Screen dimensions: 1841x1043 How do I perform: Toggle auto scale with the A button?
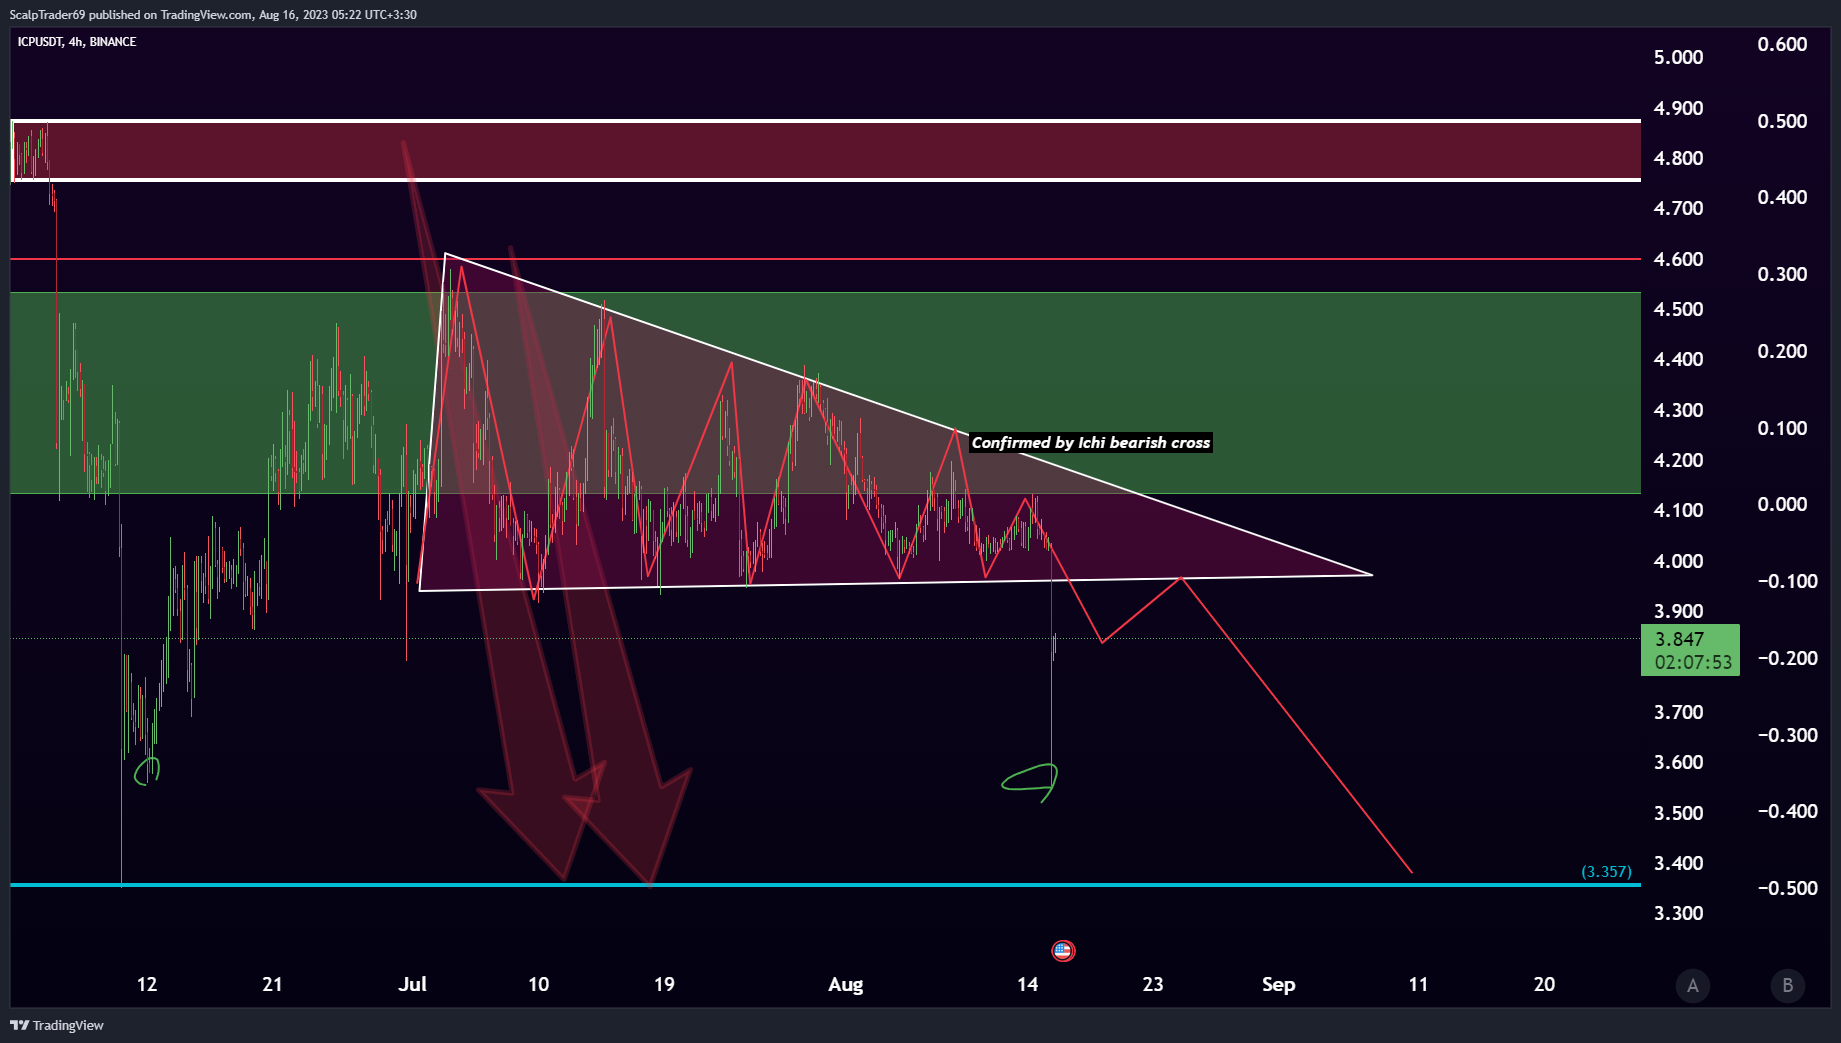point(1693,985)
